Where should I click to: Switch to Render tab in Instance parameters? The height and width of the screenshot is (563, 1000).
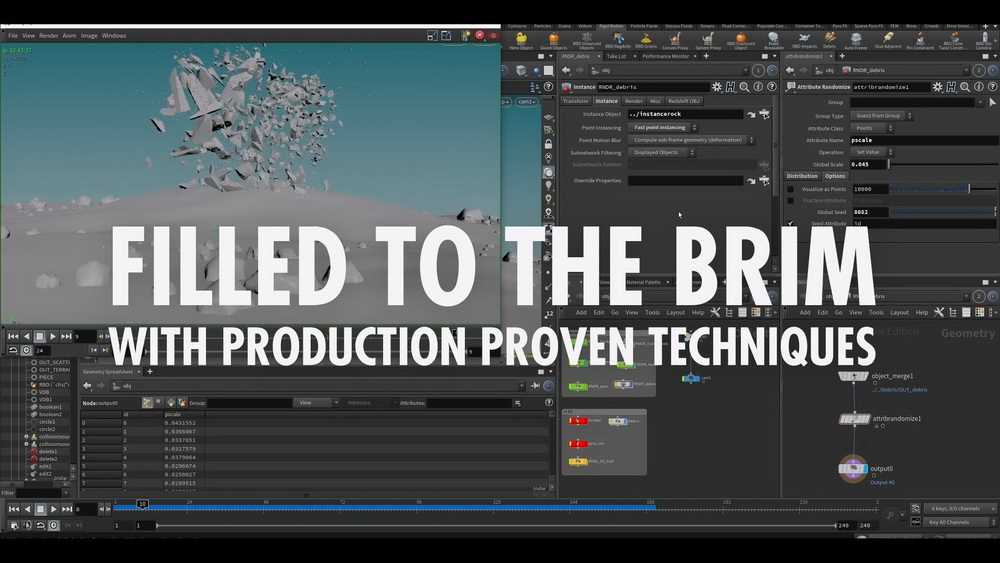(x=633, y=101)
